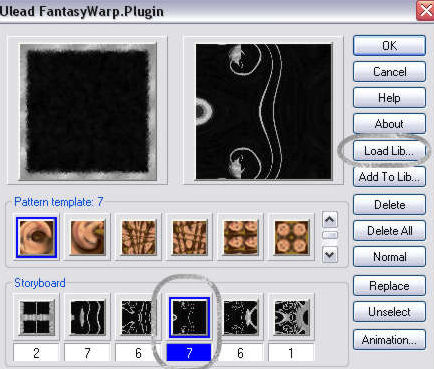Click Load Lib... button

(x=389, y=151)
